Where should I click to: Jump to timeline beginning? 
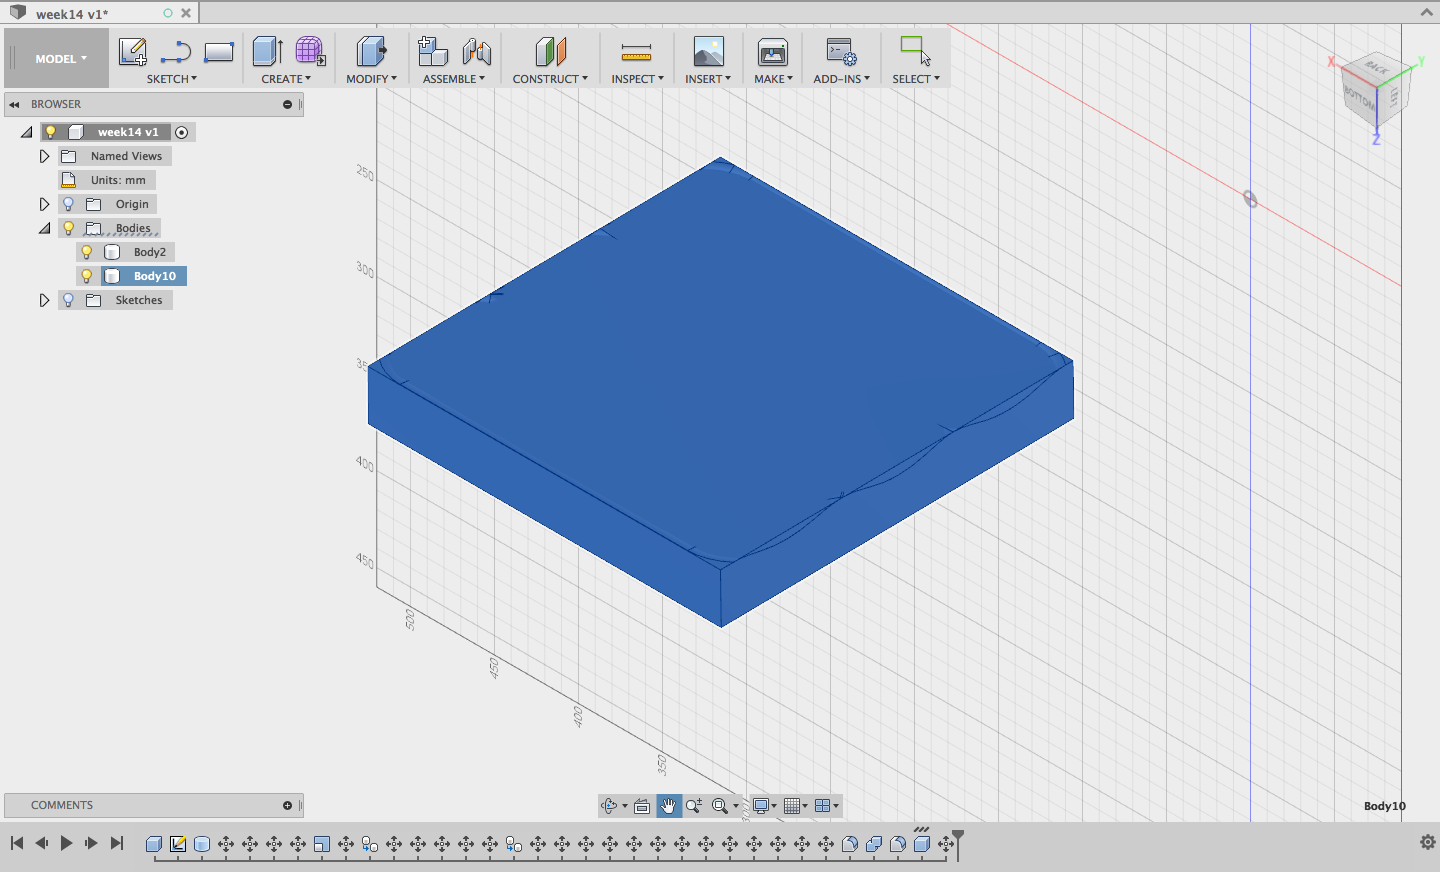click(17, 843)
